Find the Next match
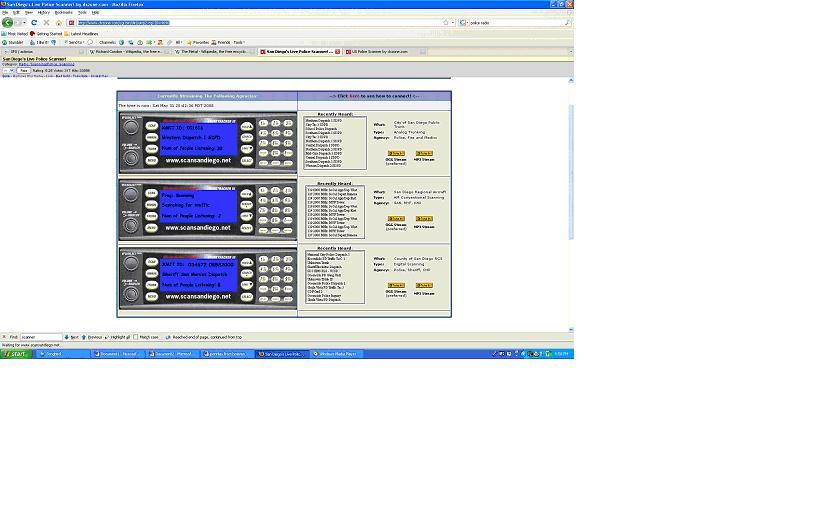 click(72, 337)
